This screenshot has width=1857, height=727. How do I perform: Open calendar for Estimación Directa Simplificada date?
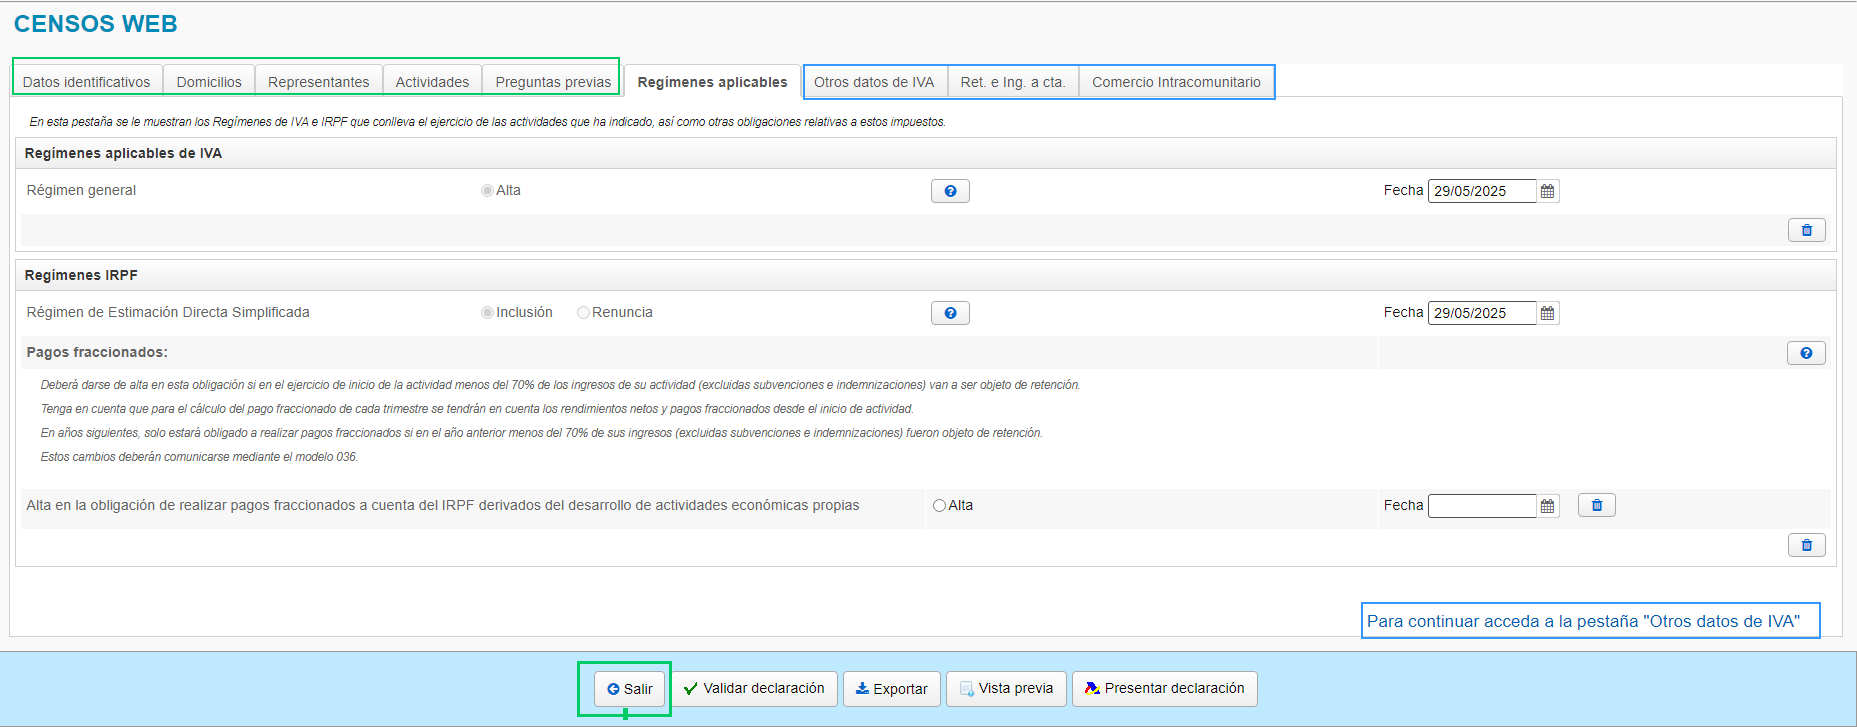point(1547,313)
